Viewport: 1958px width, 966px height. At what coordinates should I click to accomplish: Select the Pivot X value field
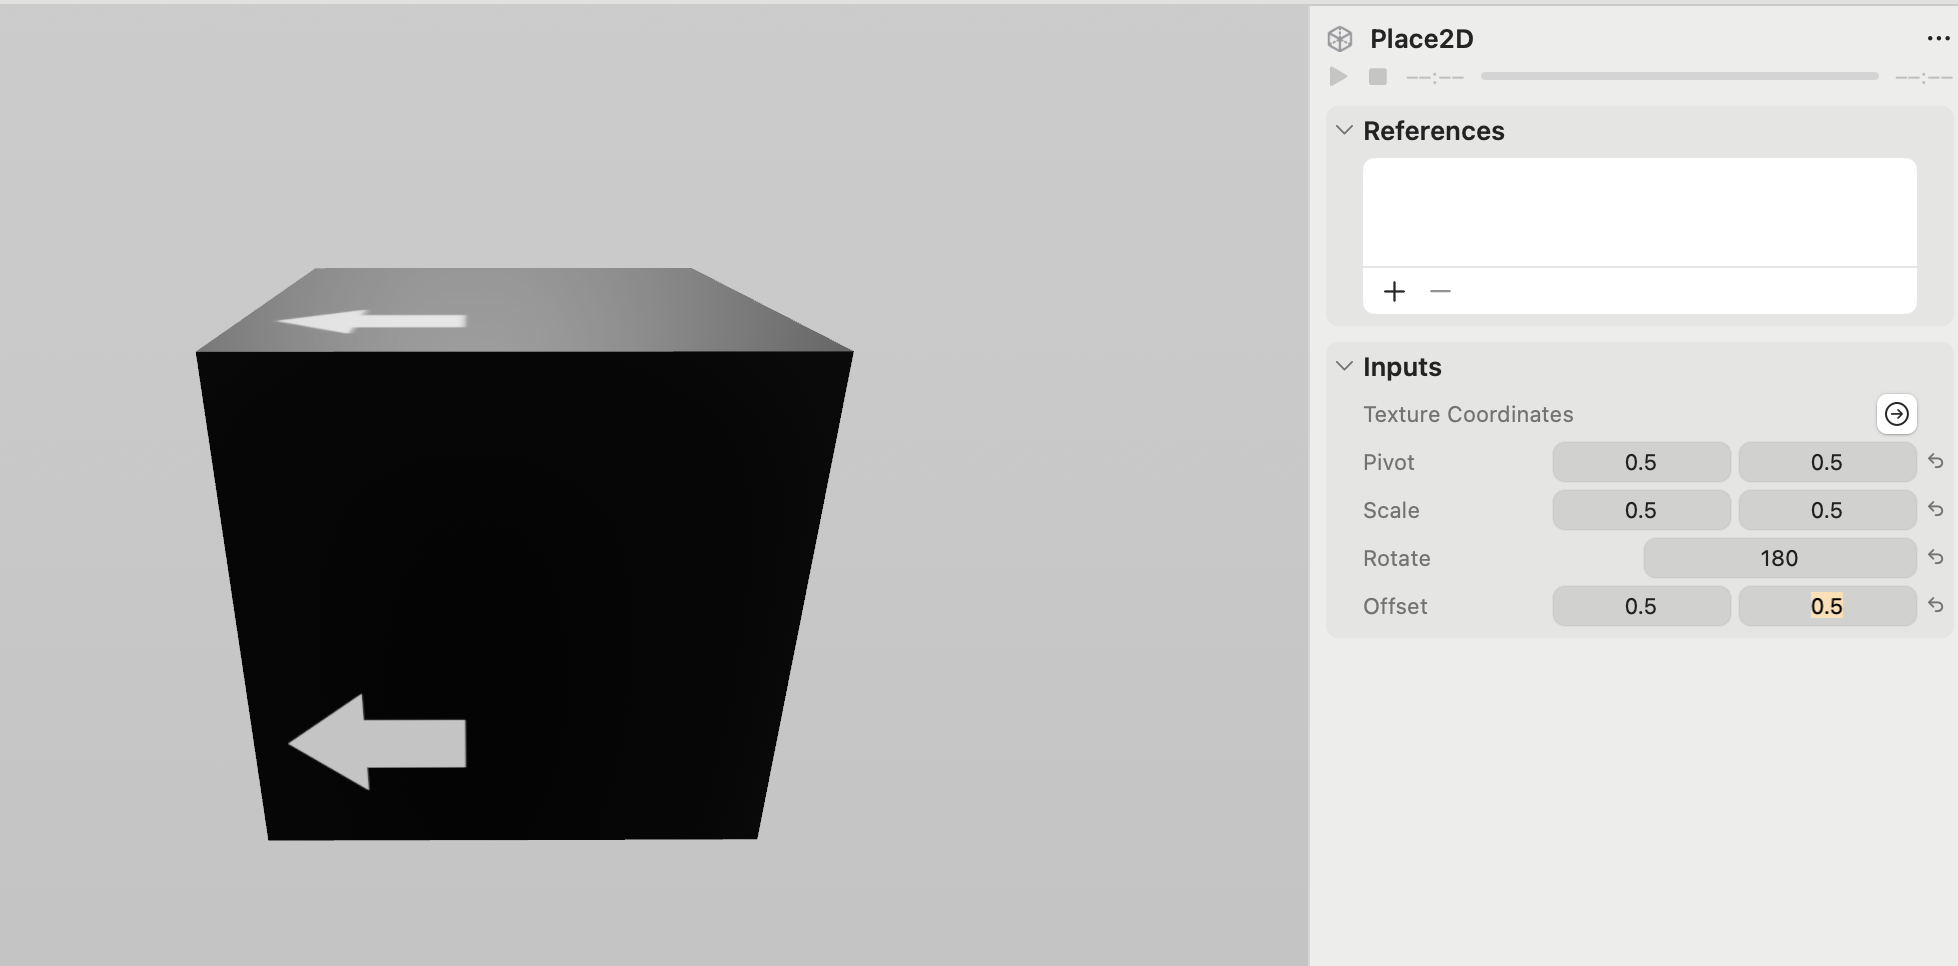1641,461
